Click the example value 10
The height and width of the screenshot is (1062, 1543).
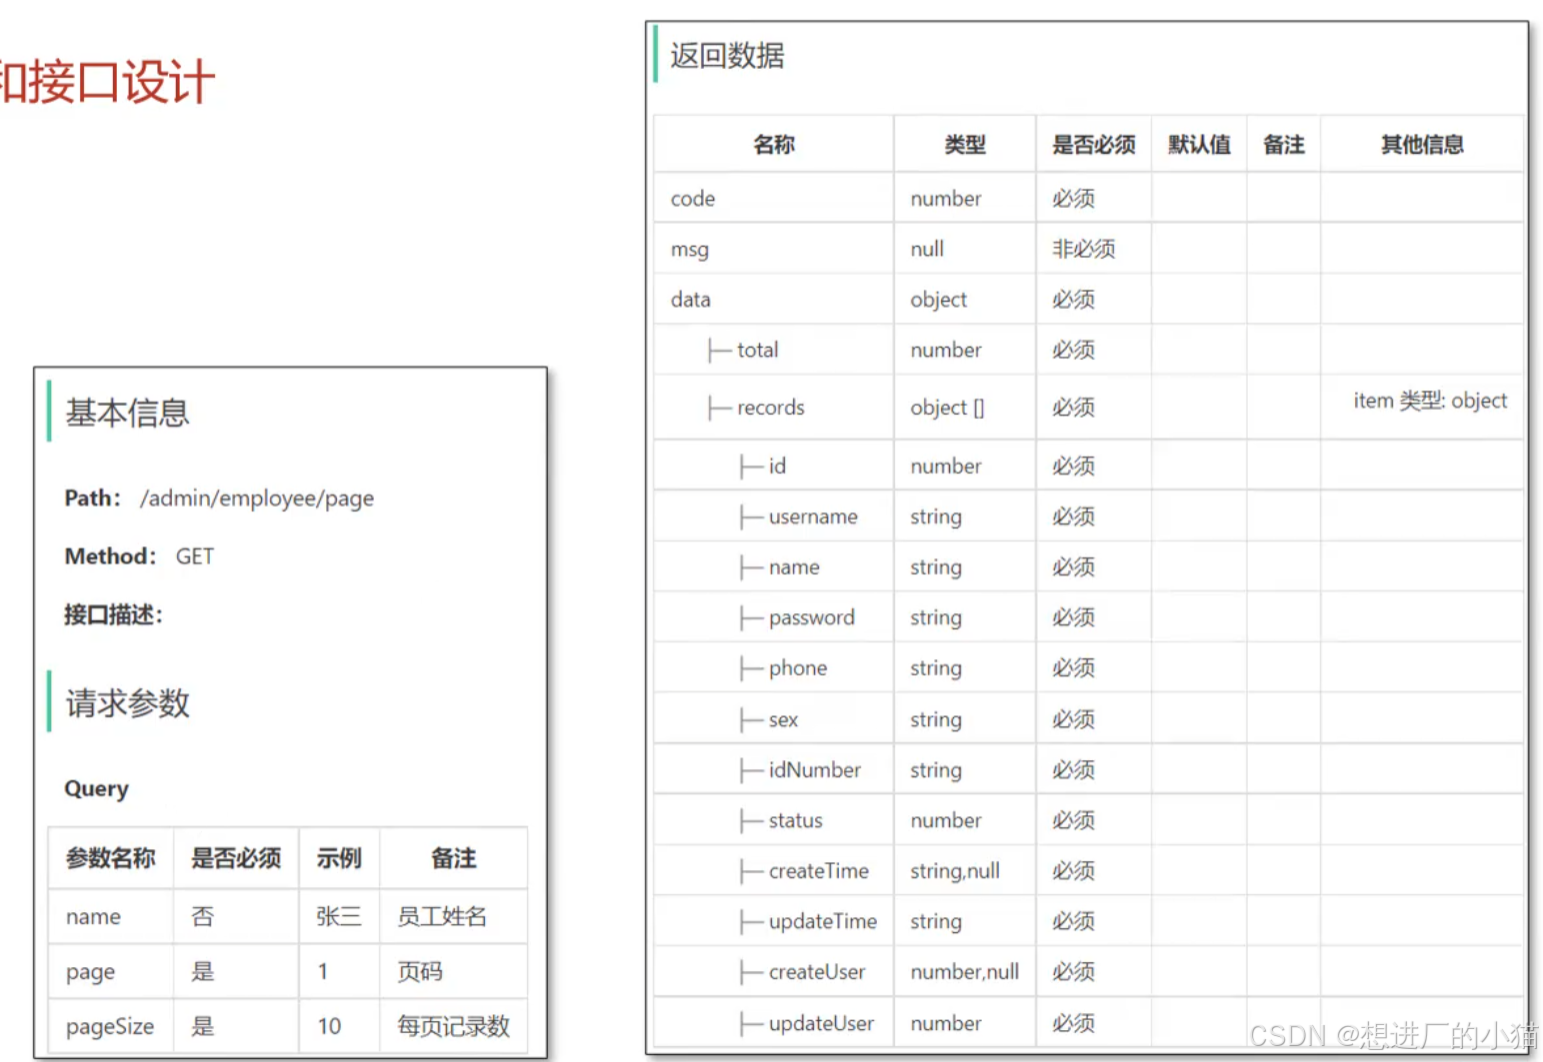pos(329,1026)
